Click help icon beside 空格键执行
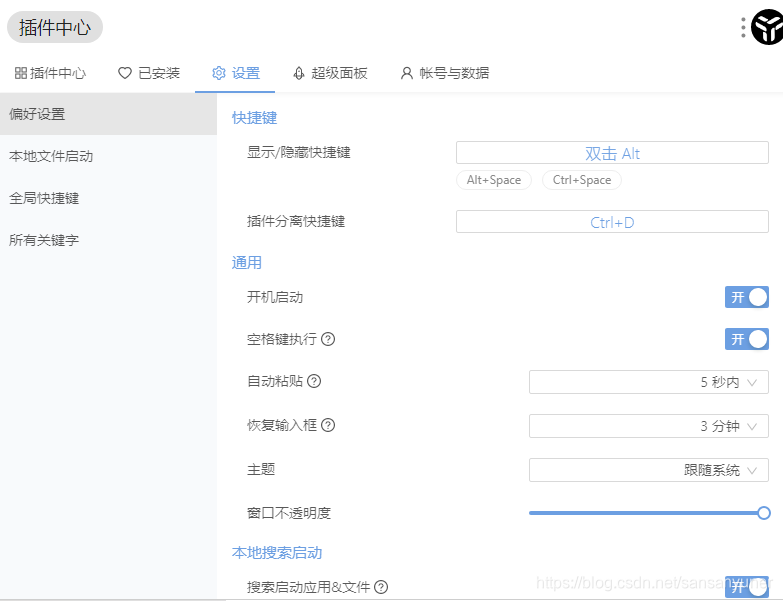The width and height of the screenshot is (783, 601). 328,339
